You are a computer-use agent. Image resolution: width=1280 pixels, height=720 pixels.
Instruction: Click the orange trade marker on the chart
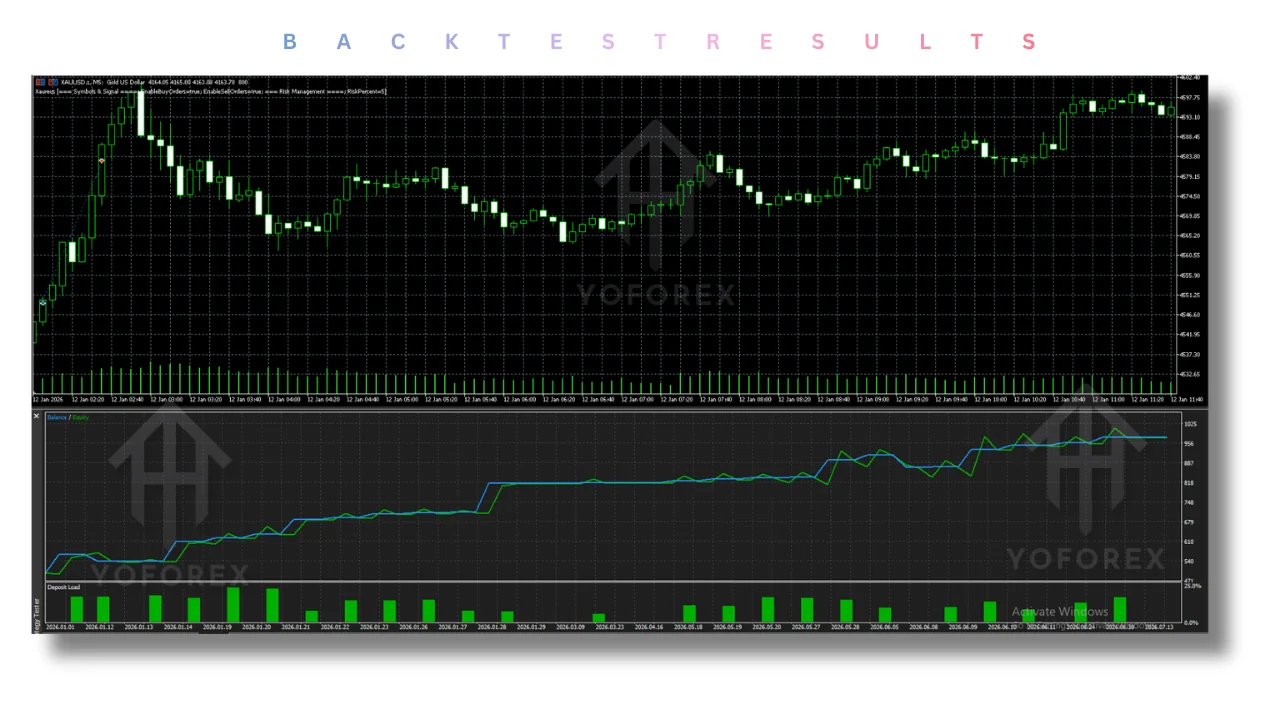(102, 160)
